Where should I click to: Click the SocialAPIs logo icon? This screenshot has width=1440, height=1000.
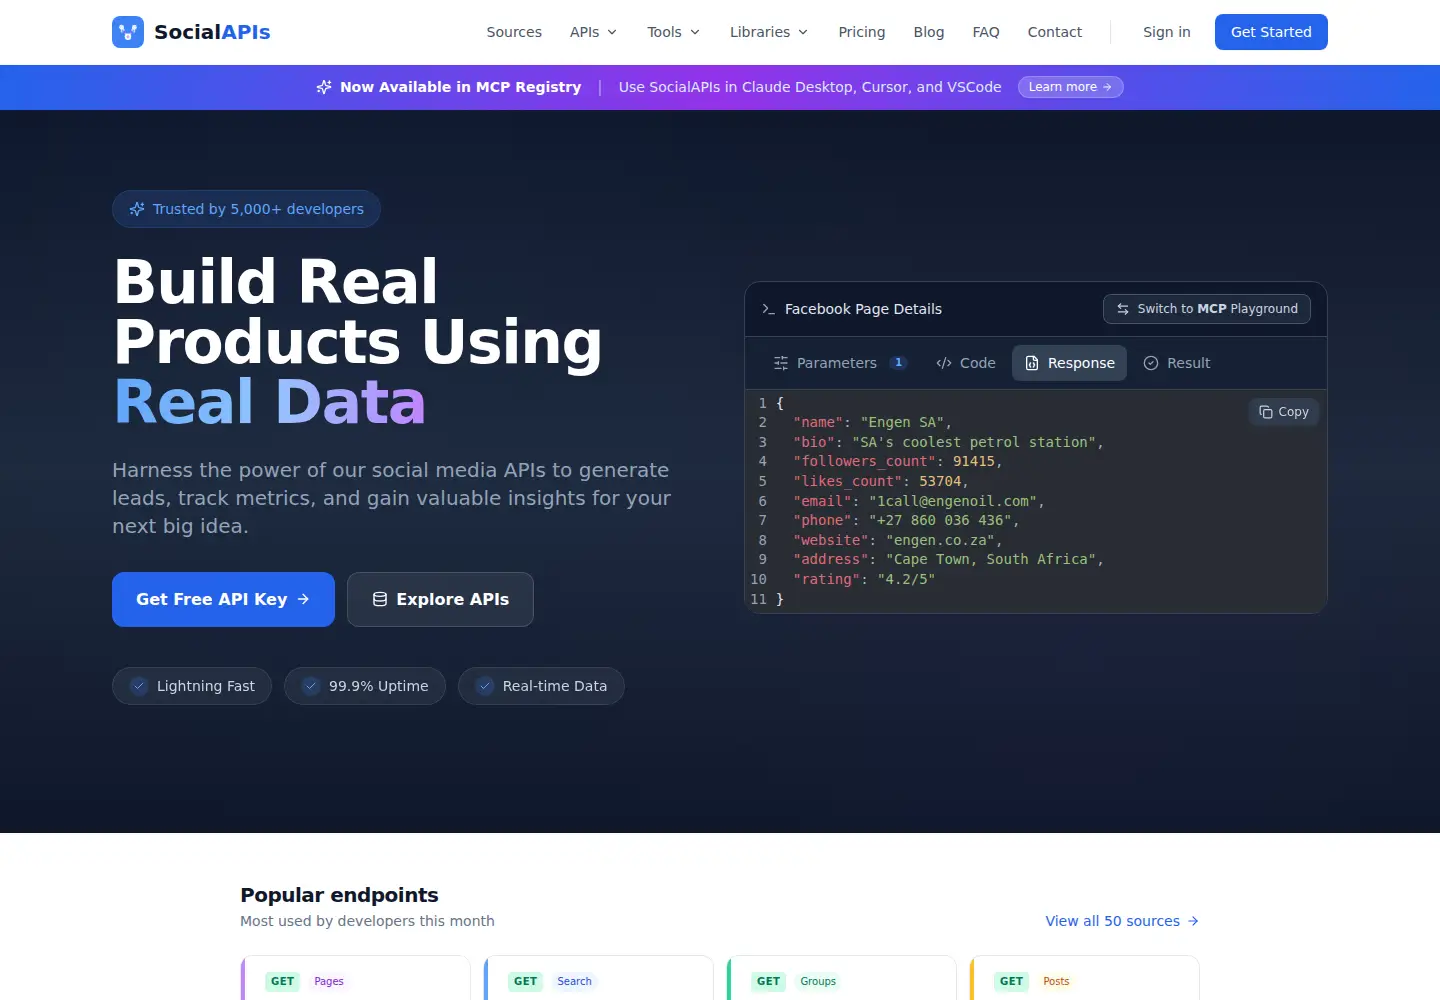pos(128,32)
